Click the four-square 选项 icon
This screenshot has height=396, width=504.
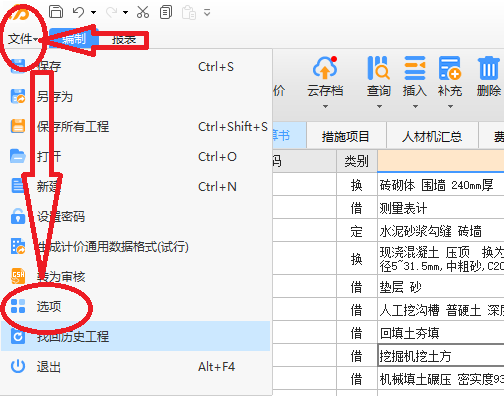point(18,306)
